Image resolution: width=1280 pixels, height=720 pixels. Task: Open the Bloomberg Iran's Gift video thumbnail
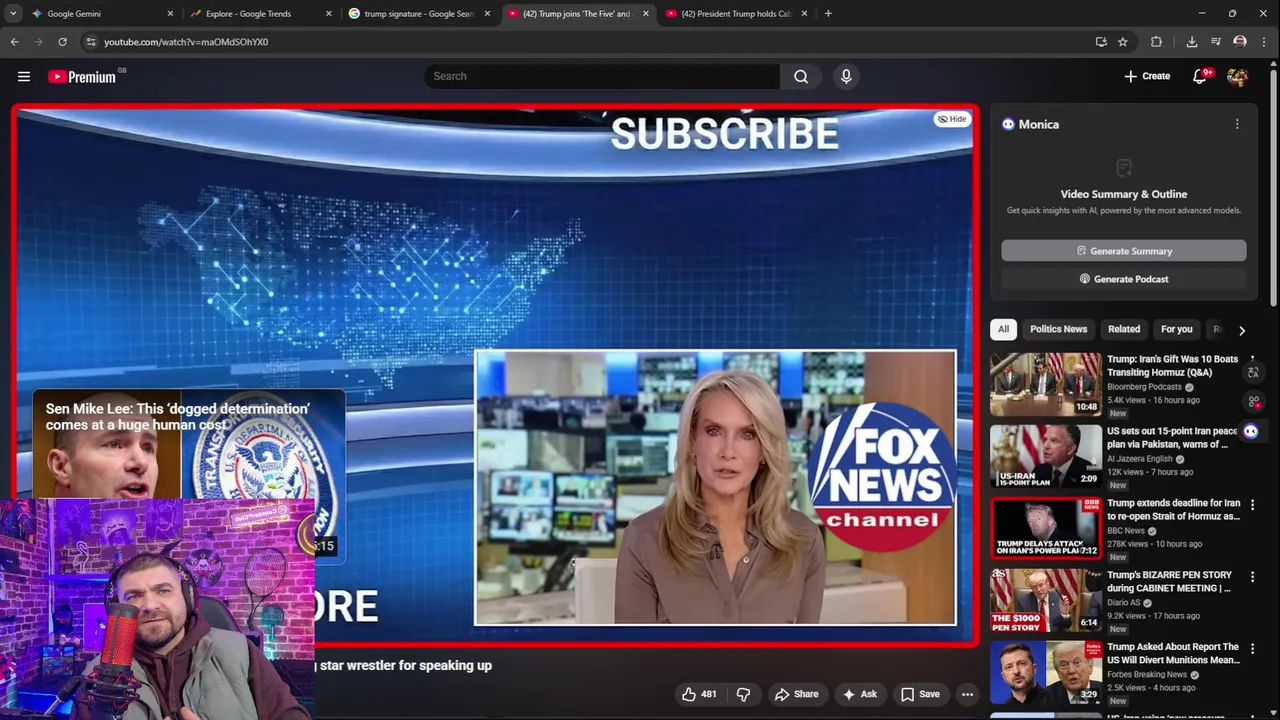[1046, 383]
